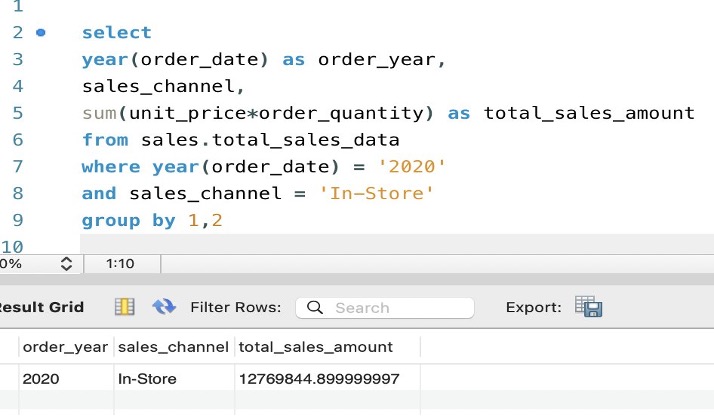Click the row selector of the 2020 row

[x=9, y=379]
